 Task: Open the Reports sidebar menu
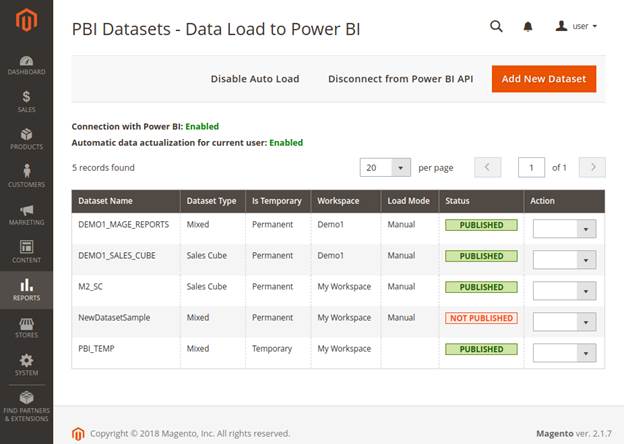pos(26,290)
